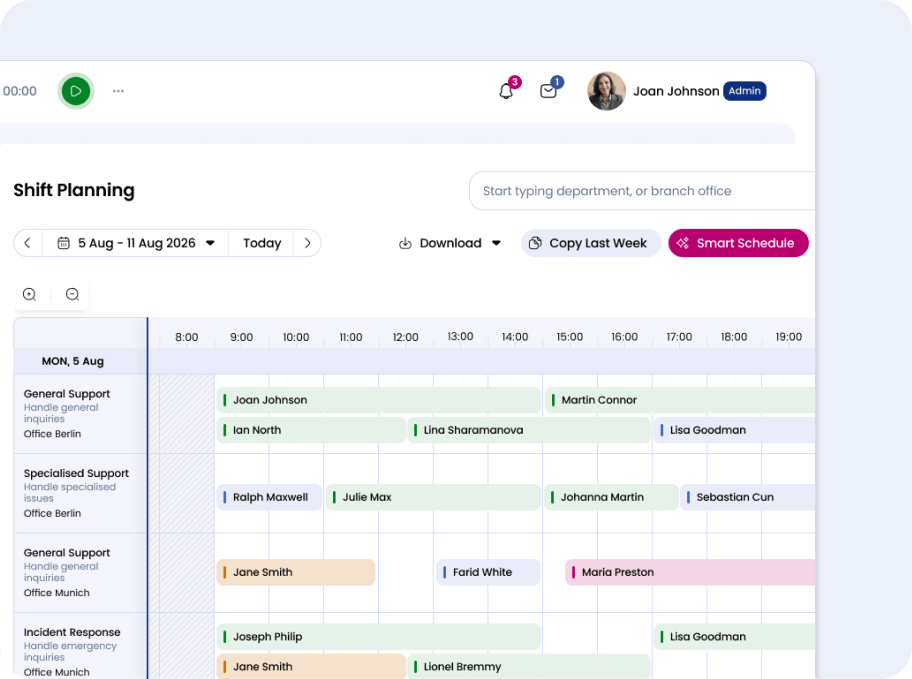
Task: Click Joan Johnson's profile avatar
Action: click(x=606, y=91)
